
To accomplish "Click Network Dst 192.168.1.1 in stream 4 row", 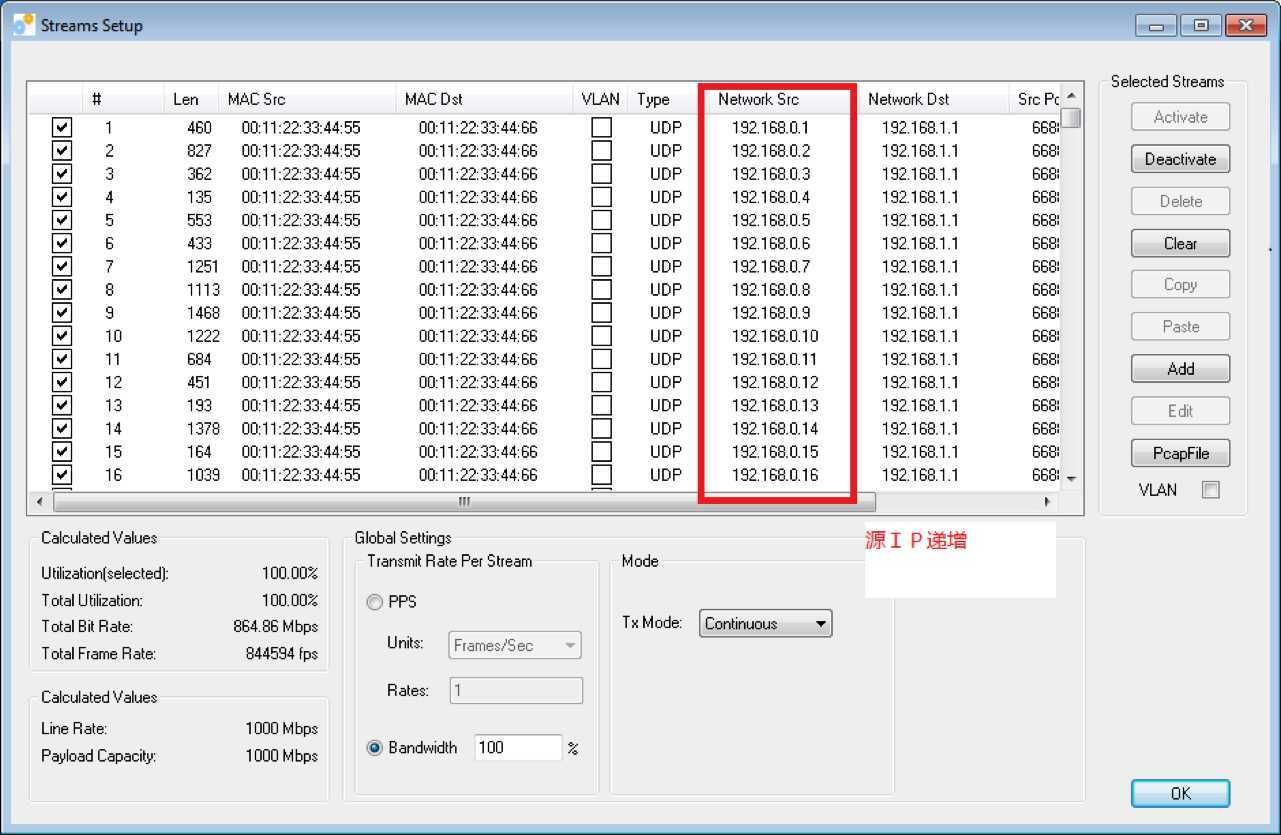I will pyautogui.click(x=919, y=197).
